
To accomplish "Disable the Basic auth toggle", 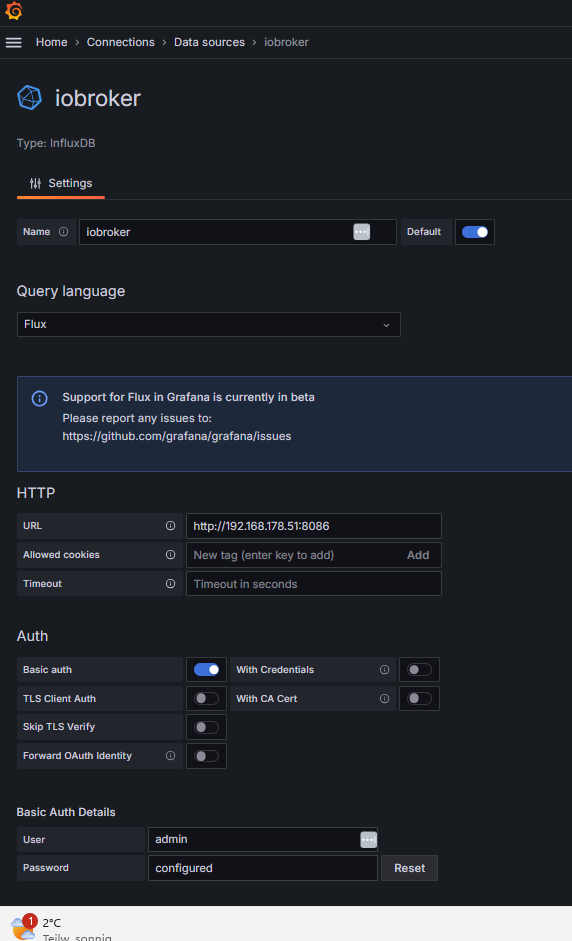I will tap(206, 670).
